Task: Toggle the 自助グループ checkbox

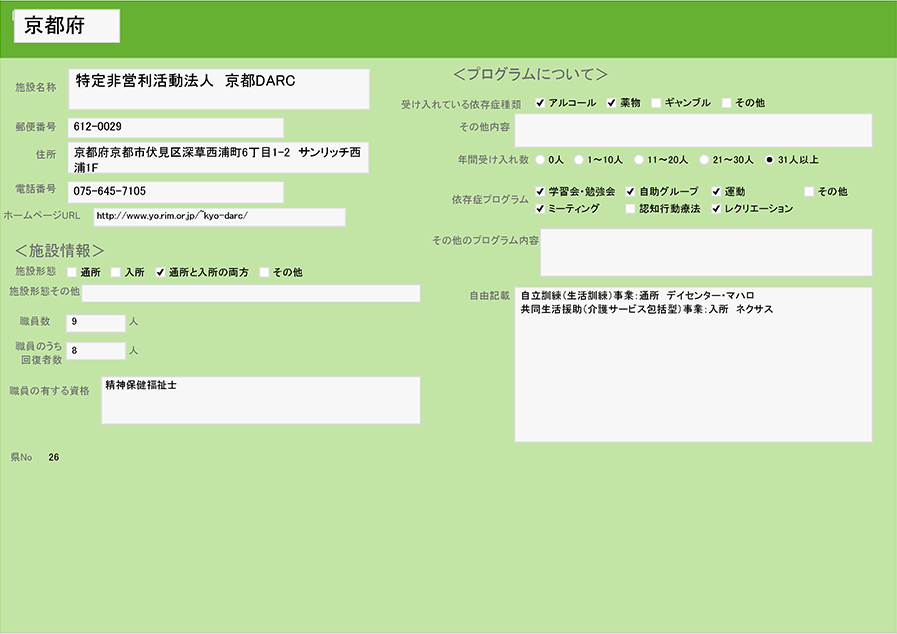Action: (x=631, y=191)
